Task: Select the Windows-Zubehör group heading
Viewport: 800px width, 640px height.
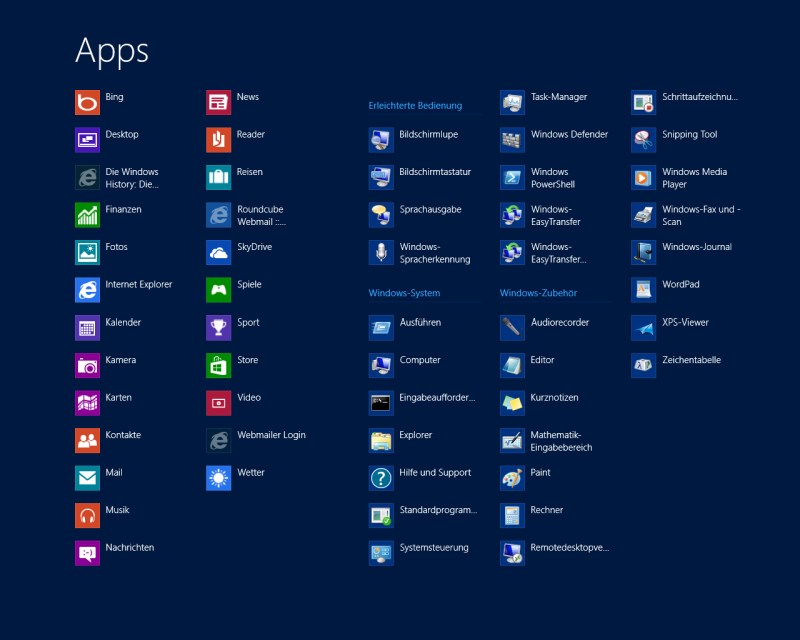Action: coord(538,293)
